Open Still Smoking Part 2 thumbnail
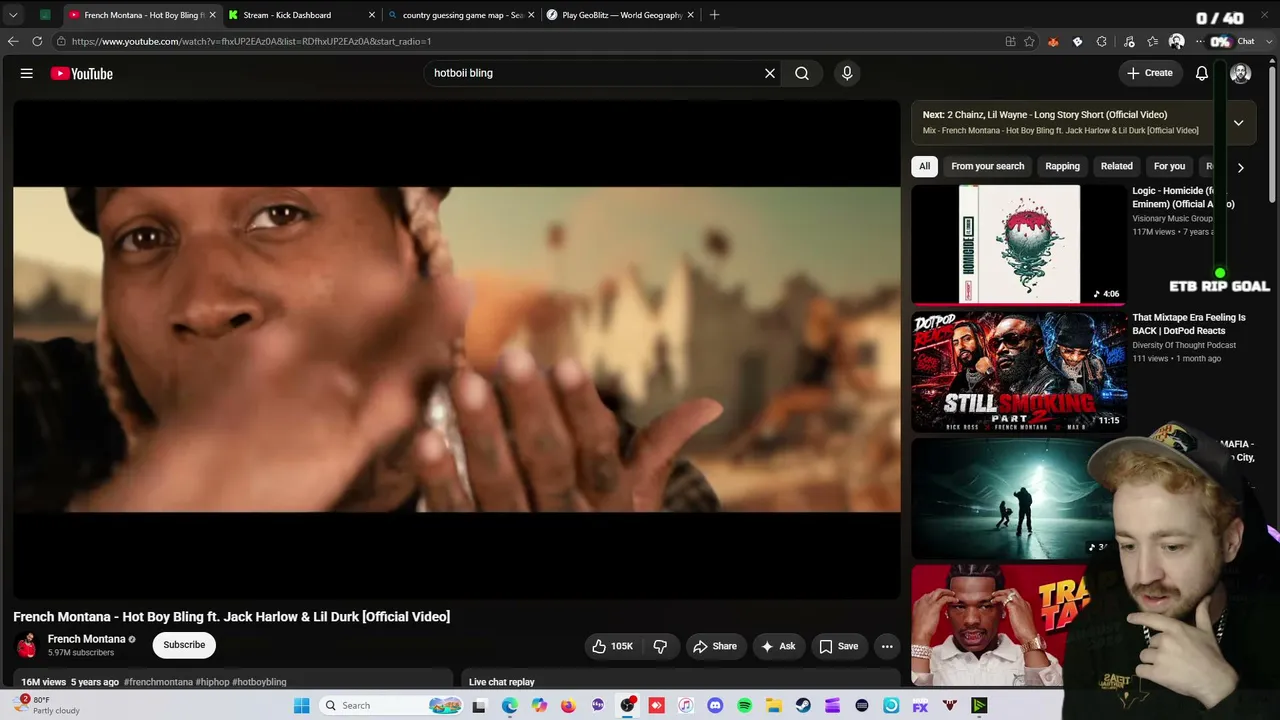Image resolution: width=1280 pixels, height=720 pixels. click(x=1018, y=371)
